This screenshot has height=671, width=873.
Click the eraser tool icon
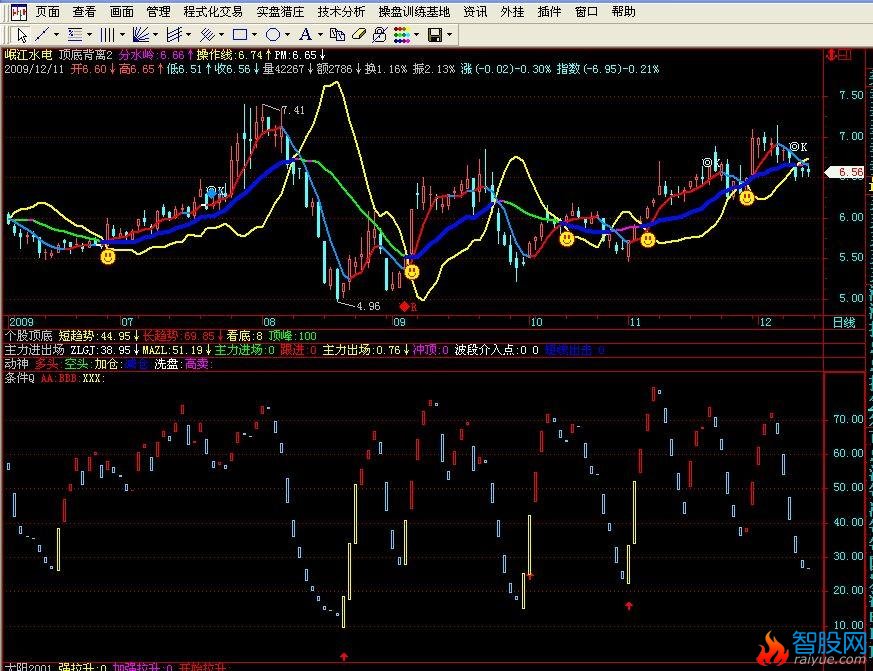click(357, 35)
